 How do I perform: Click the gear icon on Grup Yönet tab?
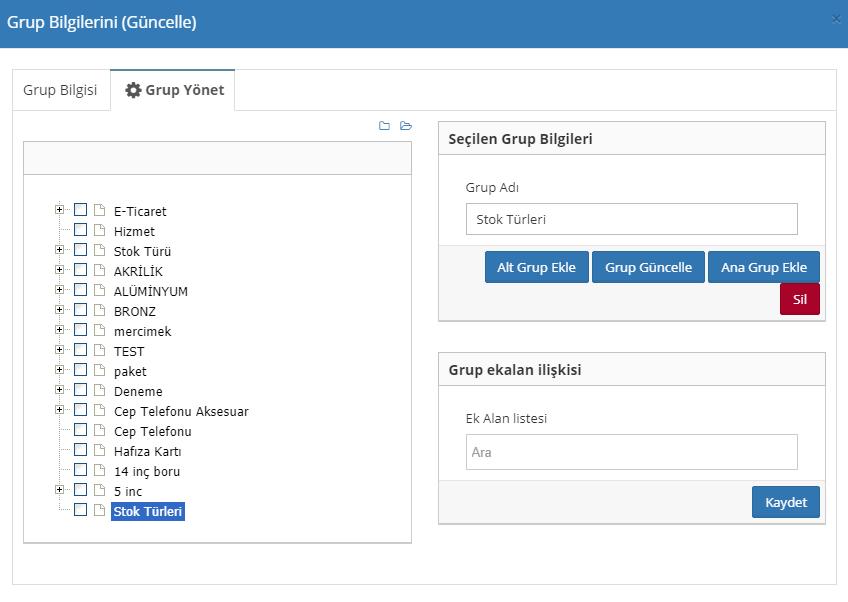coord(133,90)
